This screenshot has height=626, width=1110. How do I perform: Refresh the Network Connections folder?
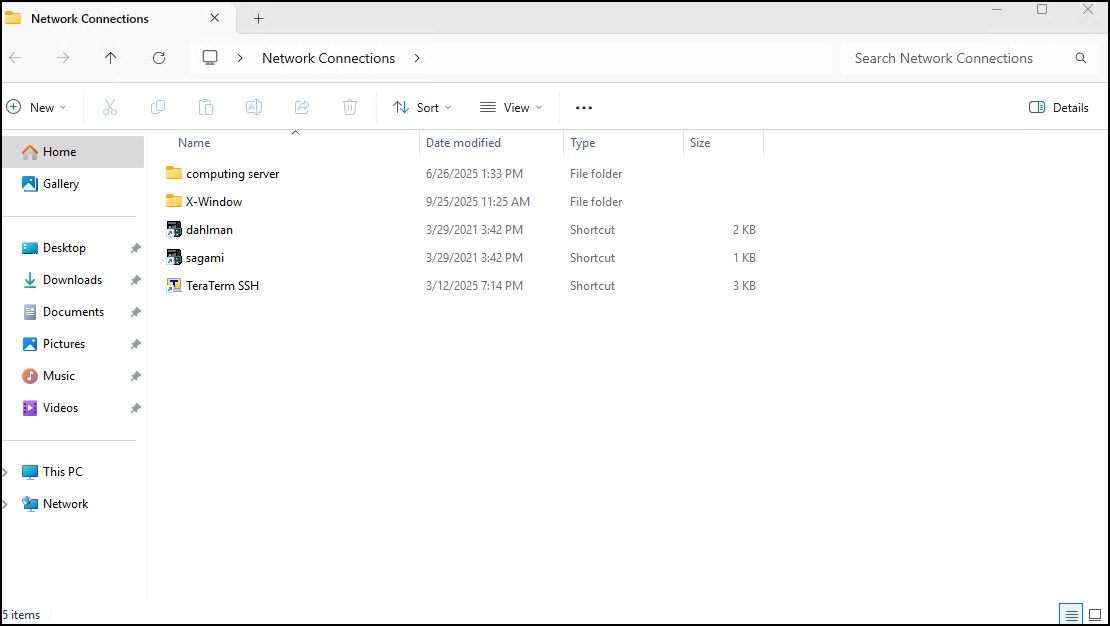click(159, 58)
